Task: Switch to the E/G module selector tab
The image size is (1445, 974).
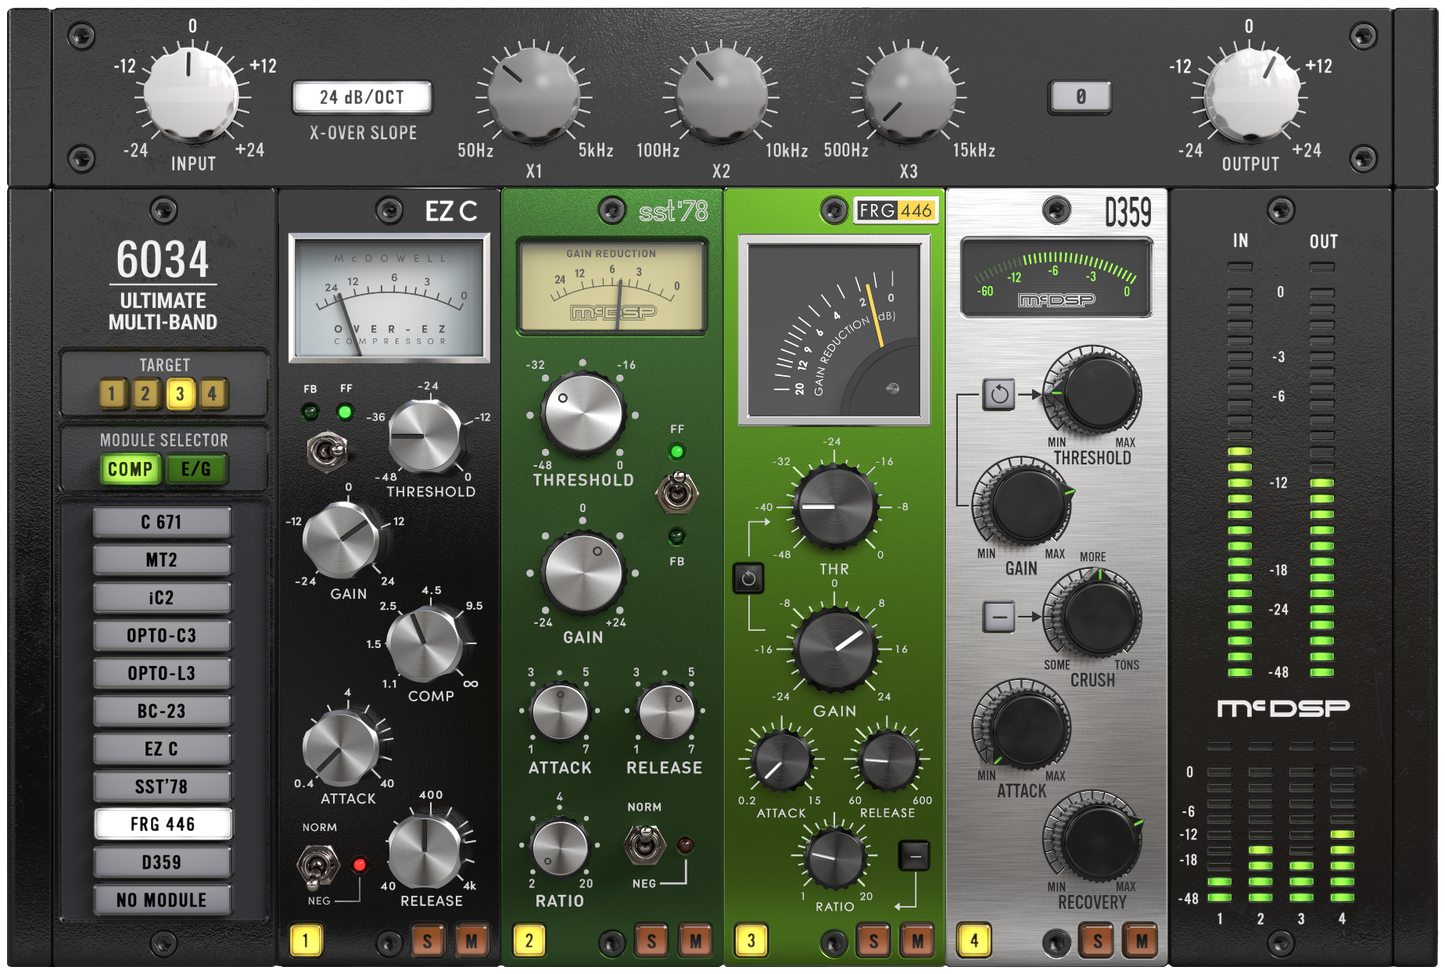Action: [196, 468]
